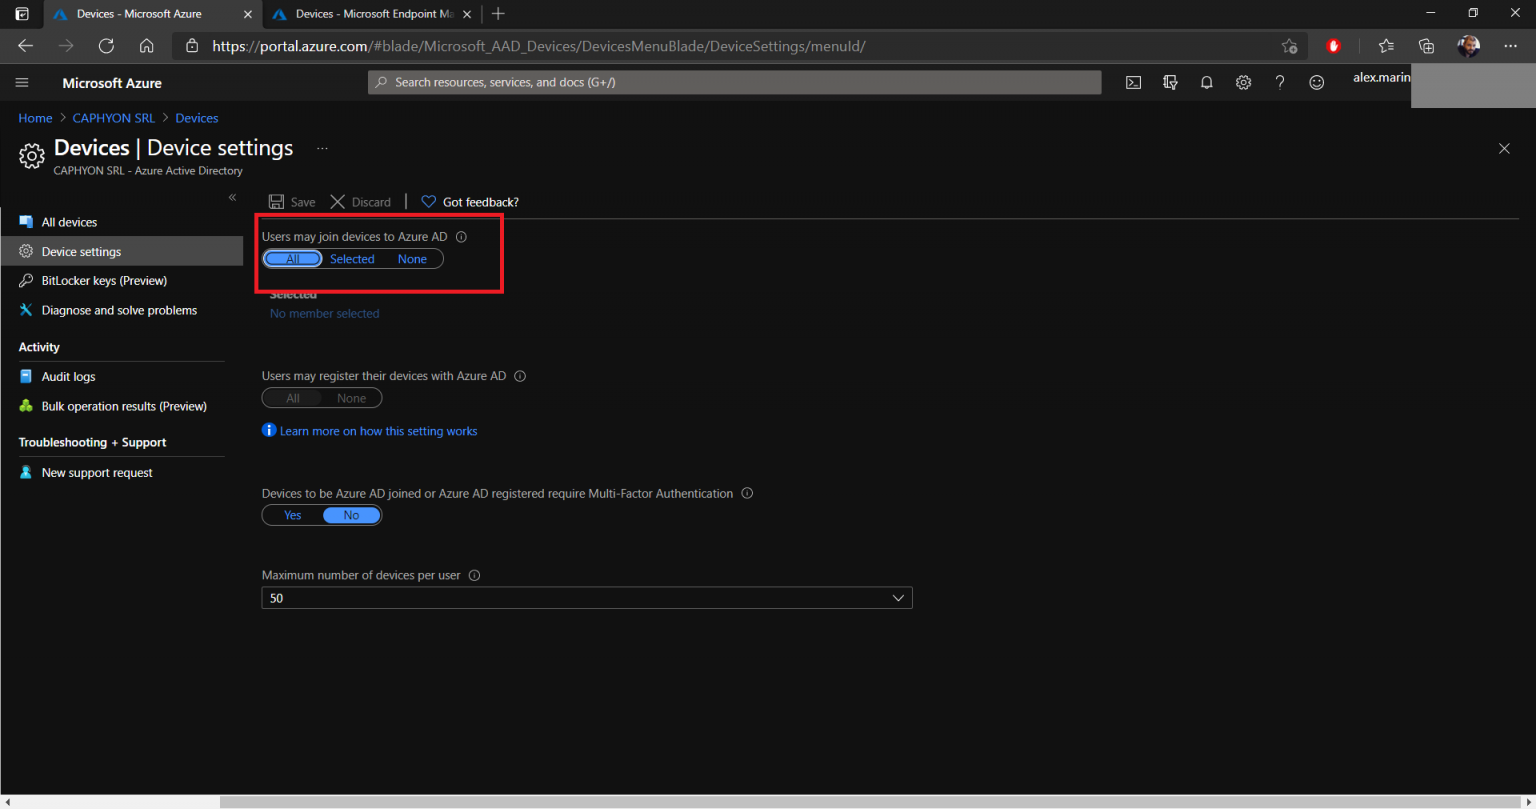Click the help question mark icon

coord(1280,82)
